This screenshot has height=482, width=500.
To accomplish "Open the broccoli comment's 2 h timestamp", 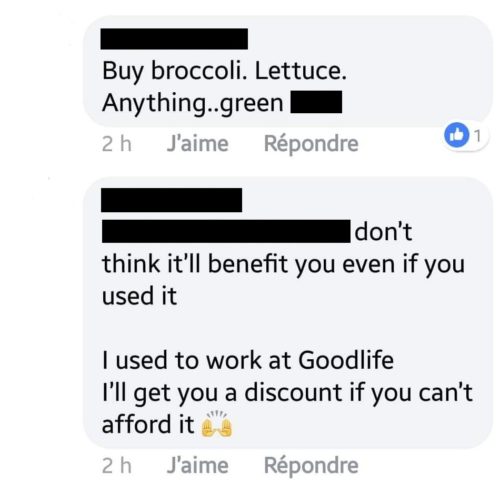I will pos(117,144).
